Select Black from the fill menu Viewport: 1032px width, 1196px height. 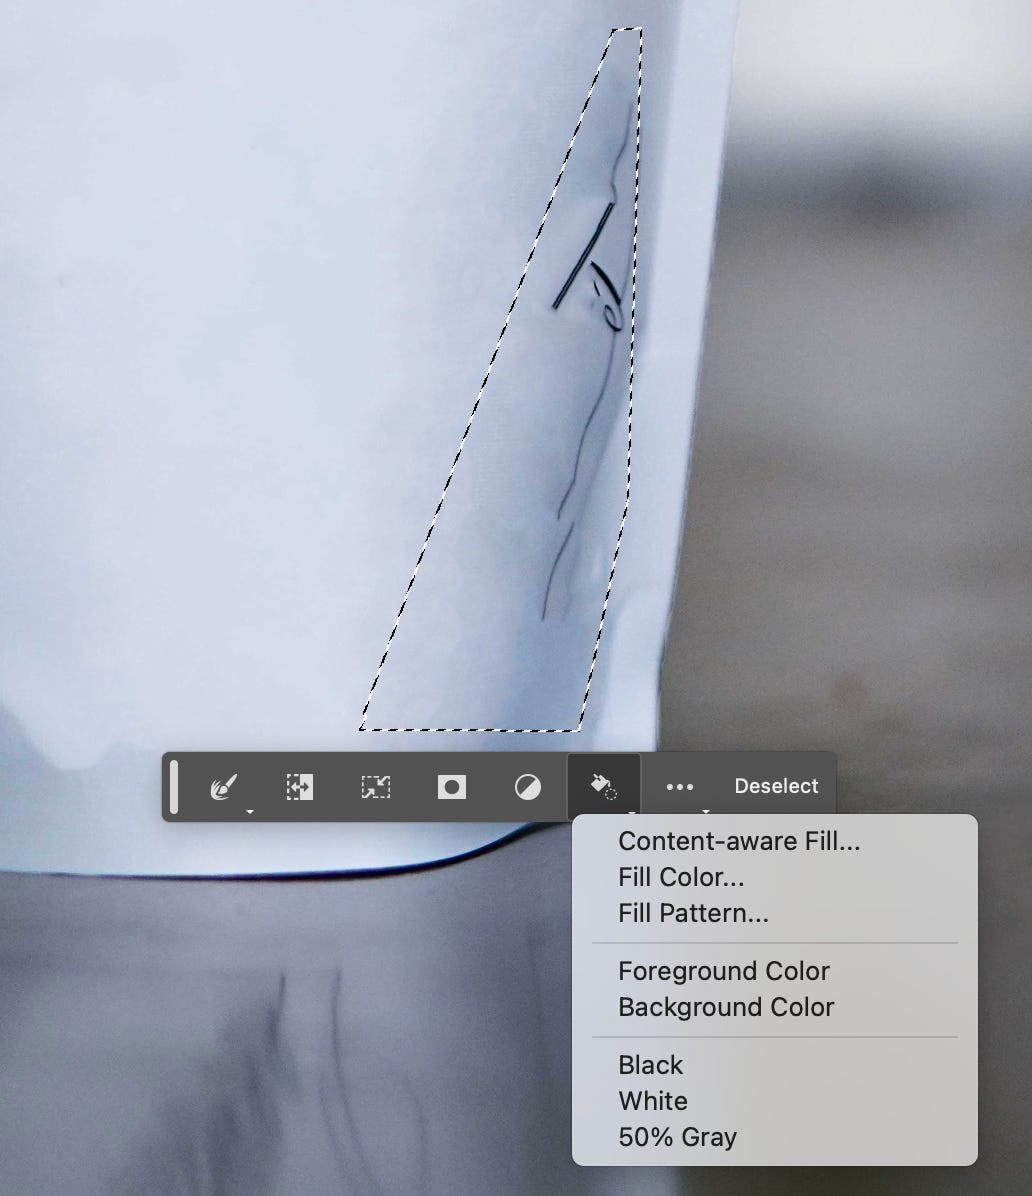click(650, 1065)
